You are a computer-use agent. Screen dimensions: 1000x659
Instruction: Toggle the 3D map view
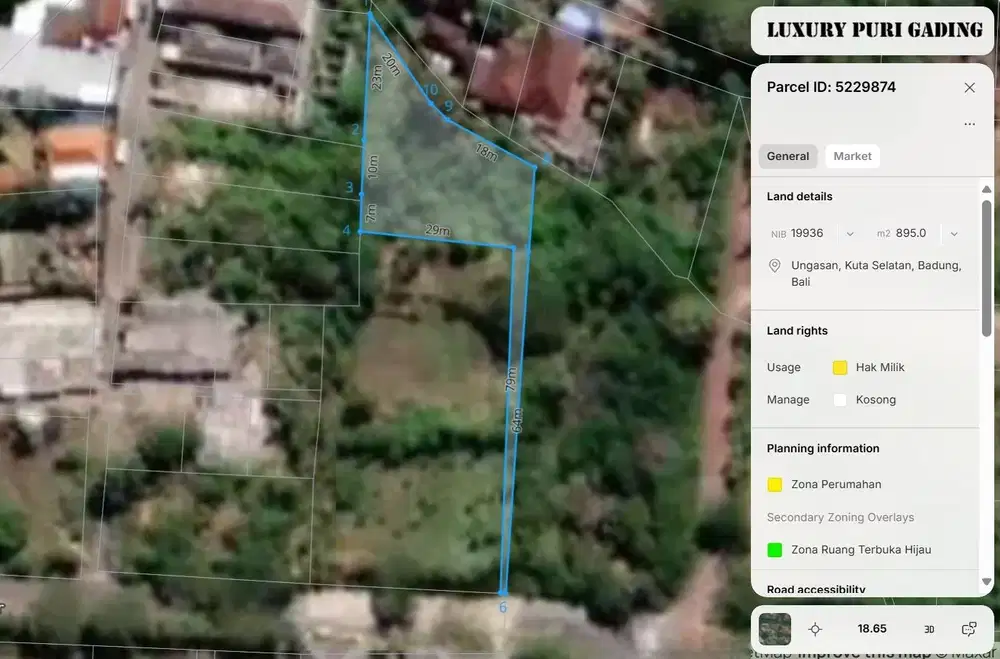click(929, 629)
